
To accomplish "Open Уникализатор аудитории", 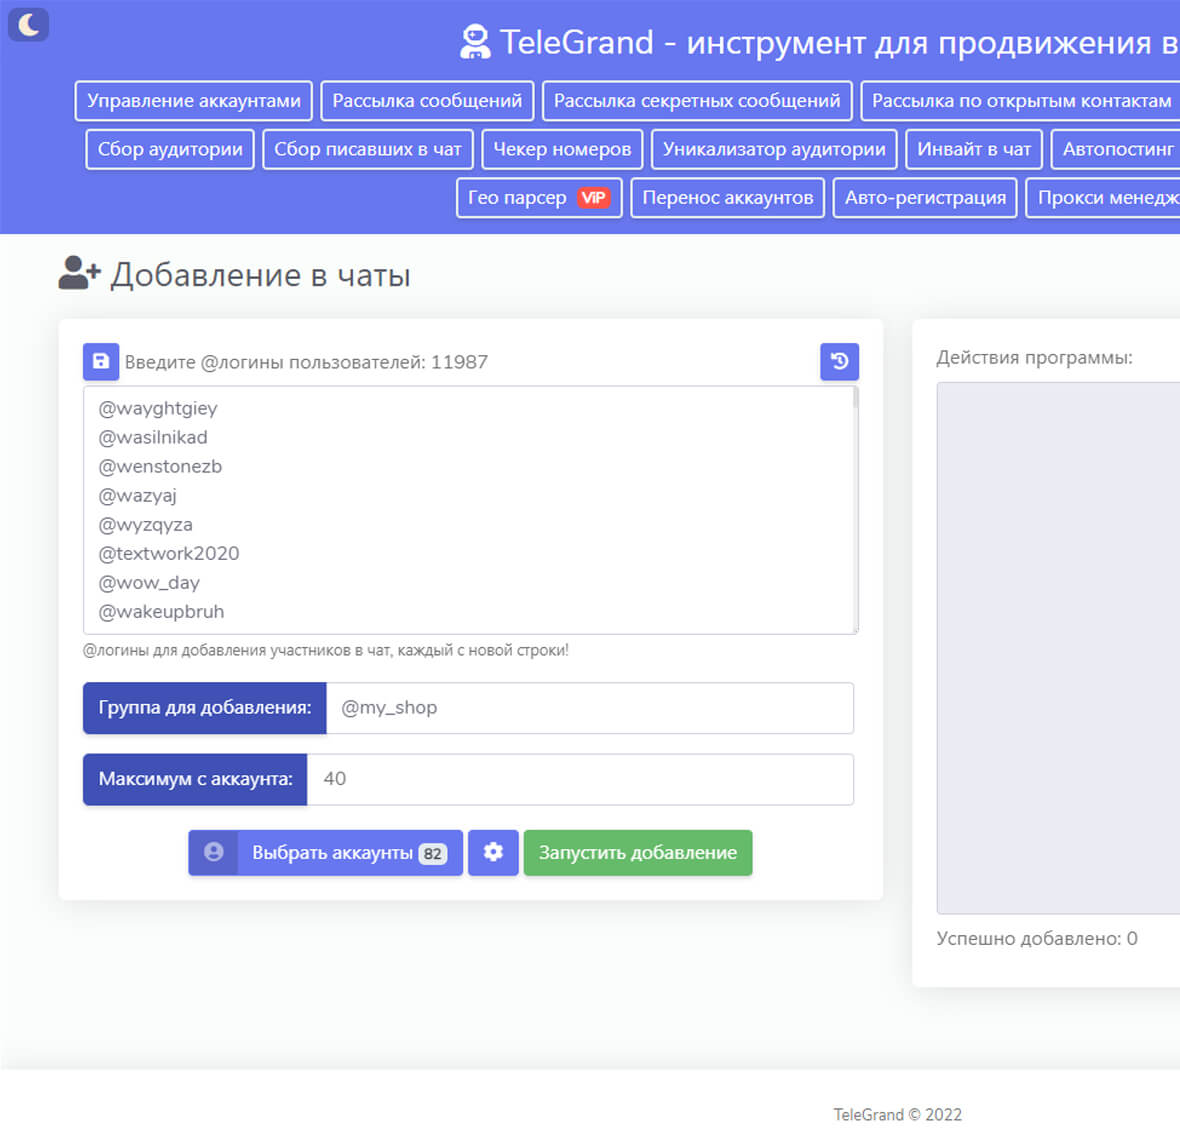I will 774,149.
